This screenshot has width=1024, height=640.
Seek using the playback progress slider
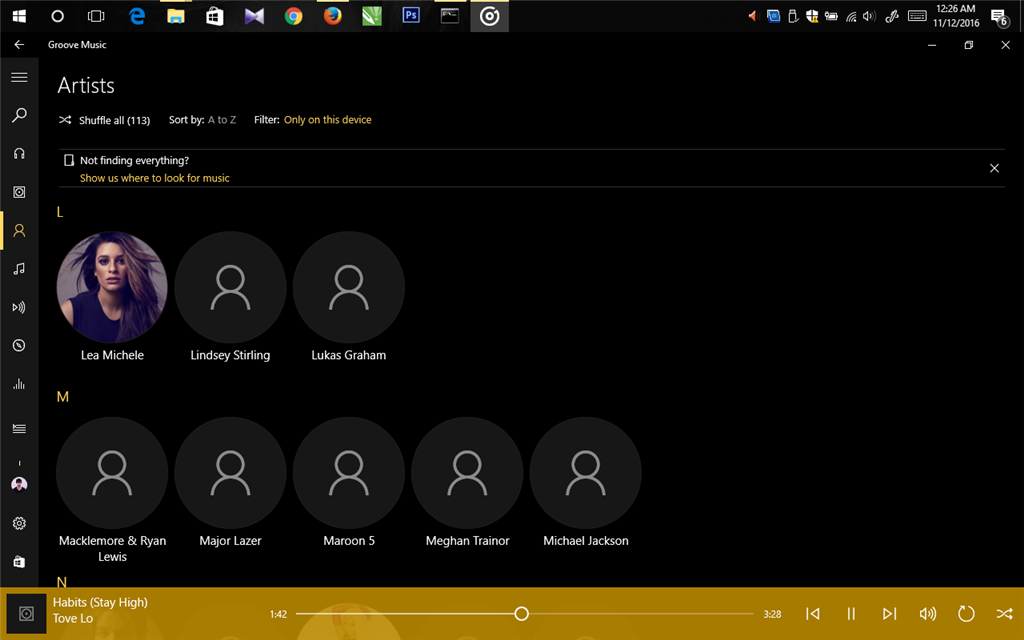point(524,614)
